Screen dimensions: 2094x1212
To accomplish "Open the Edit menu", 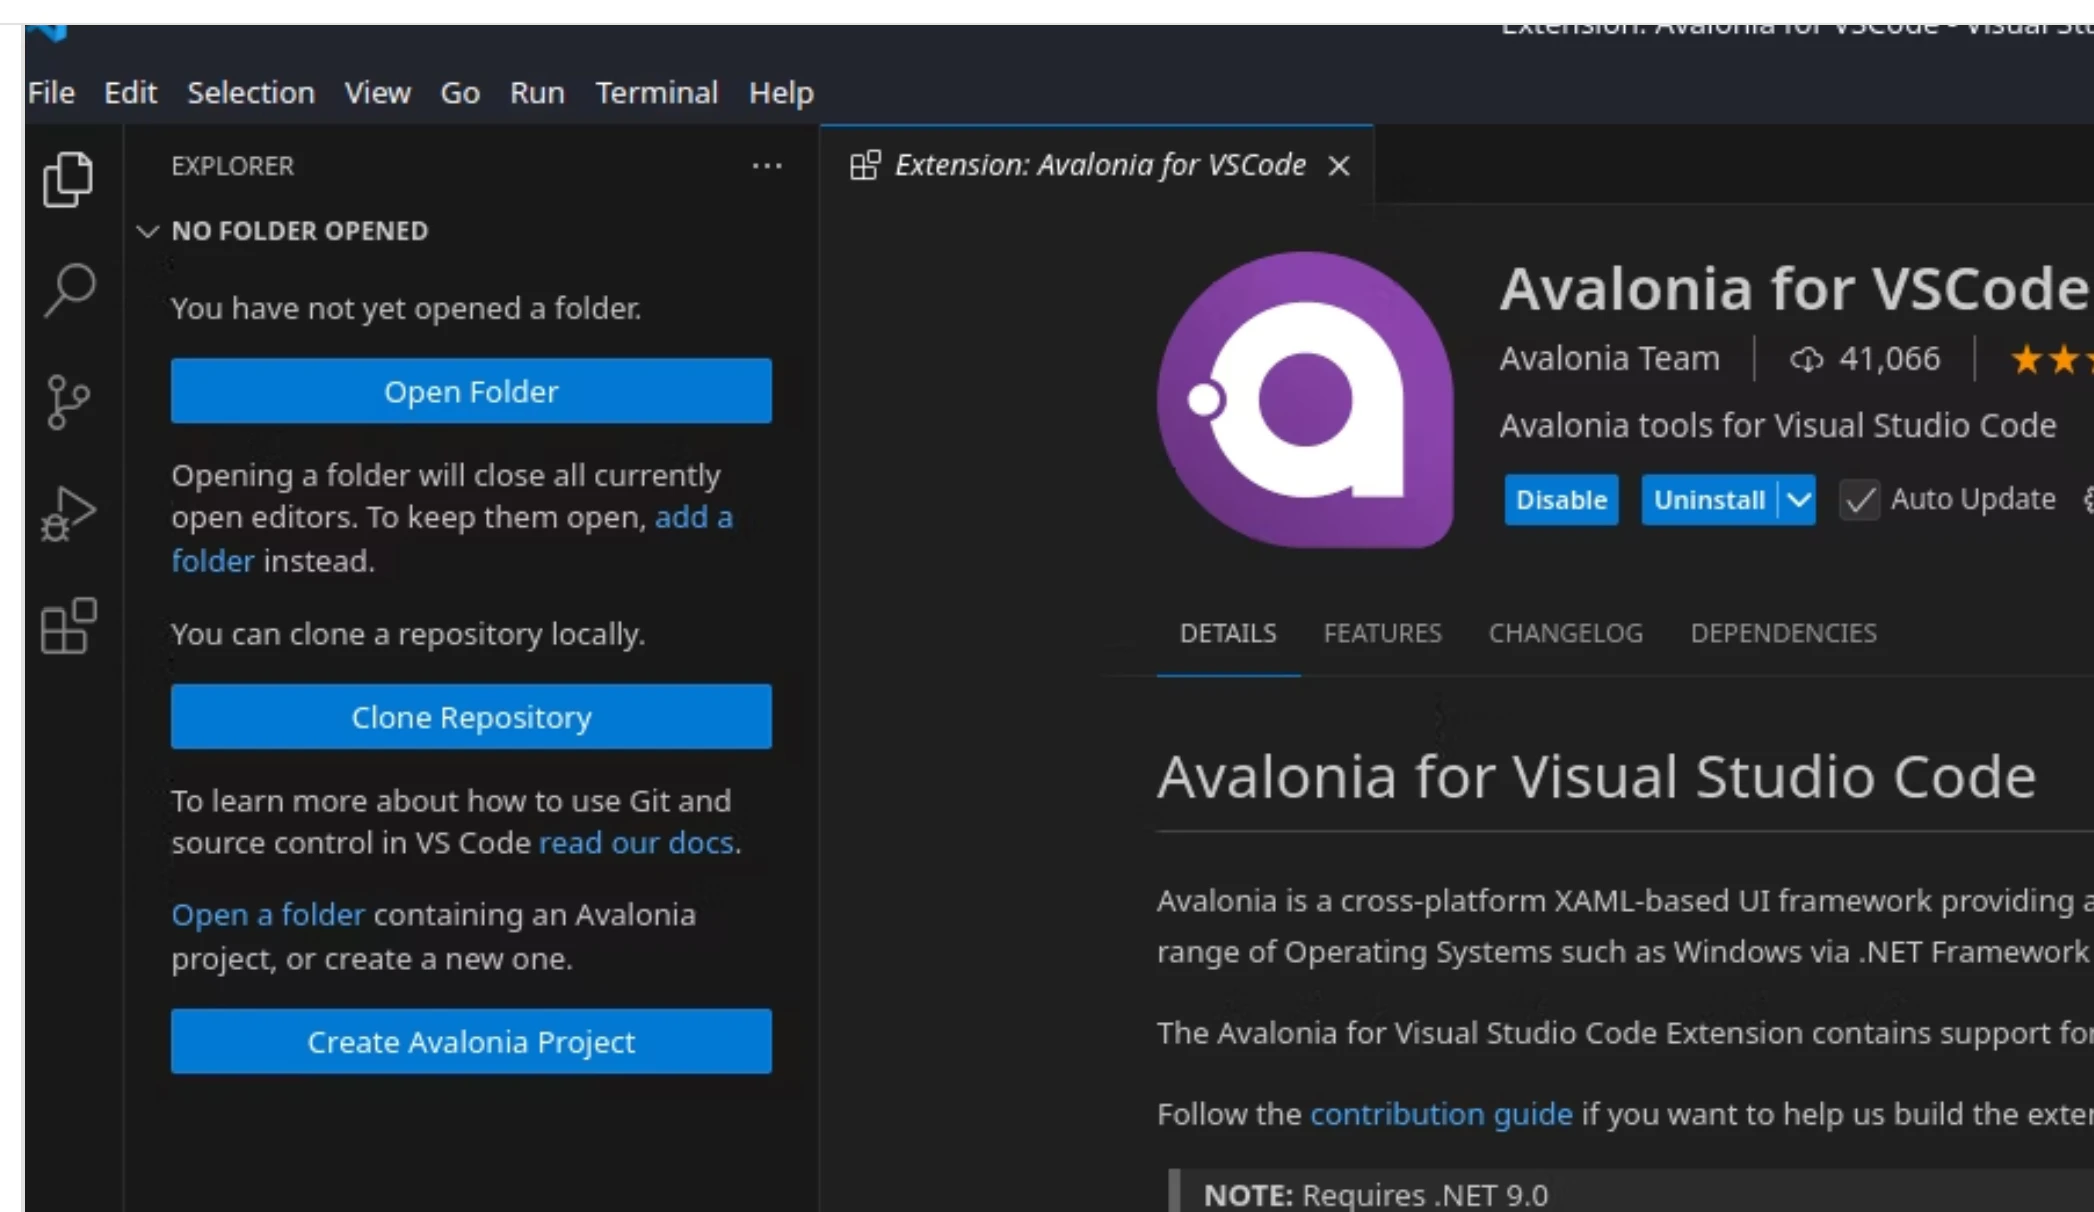I will (x=130, y=93).
